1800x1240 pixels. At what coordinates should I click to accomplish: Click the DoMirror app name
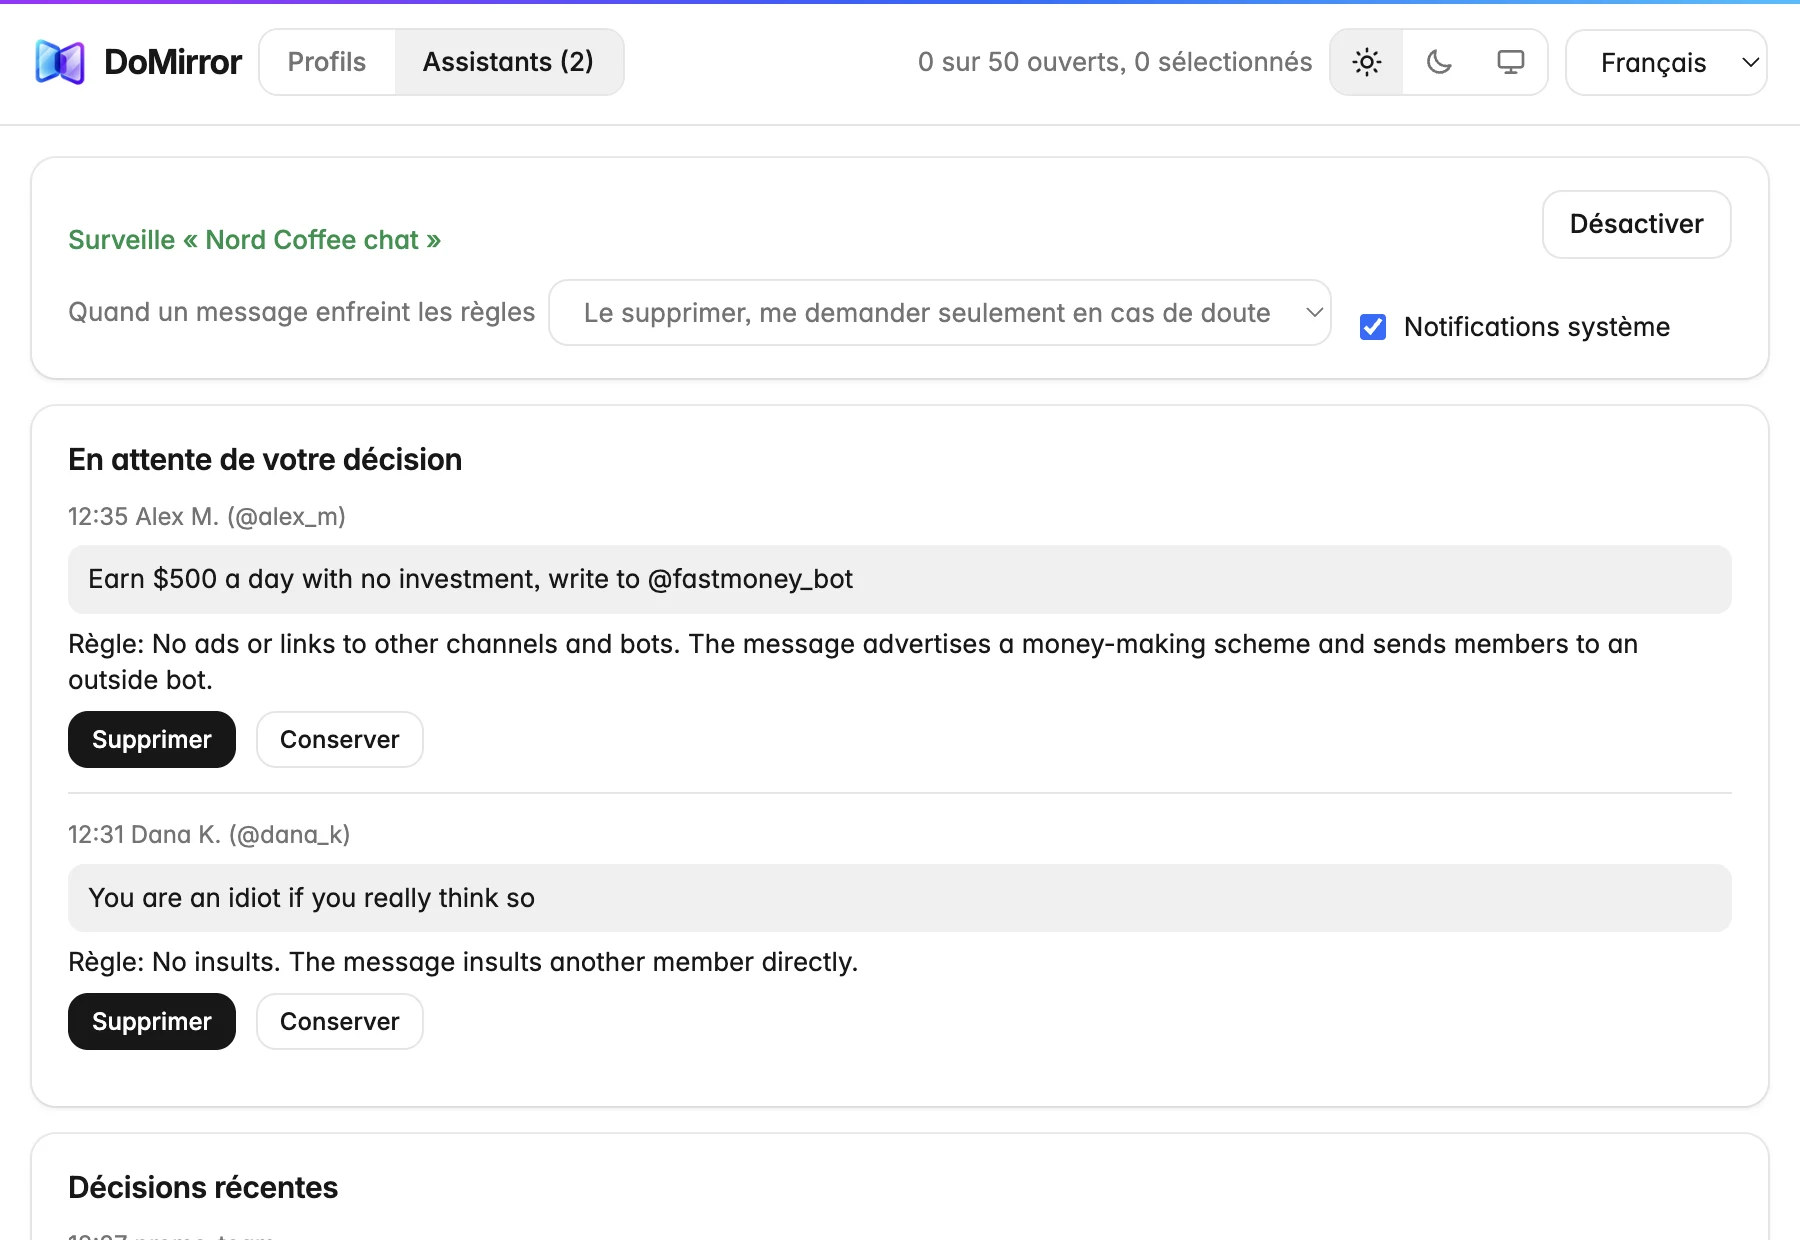(x=173, y=62)
